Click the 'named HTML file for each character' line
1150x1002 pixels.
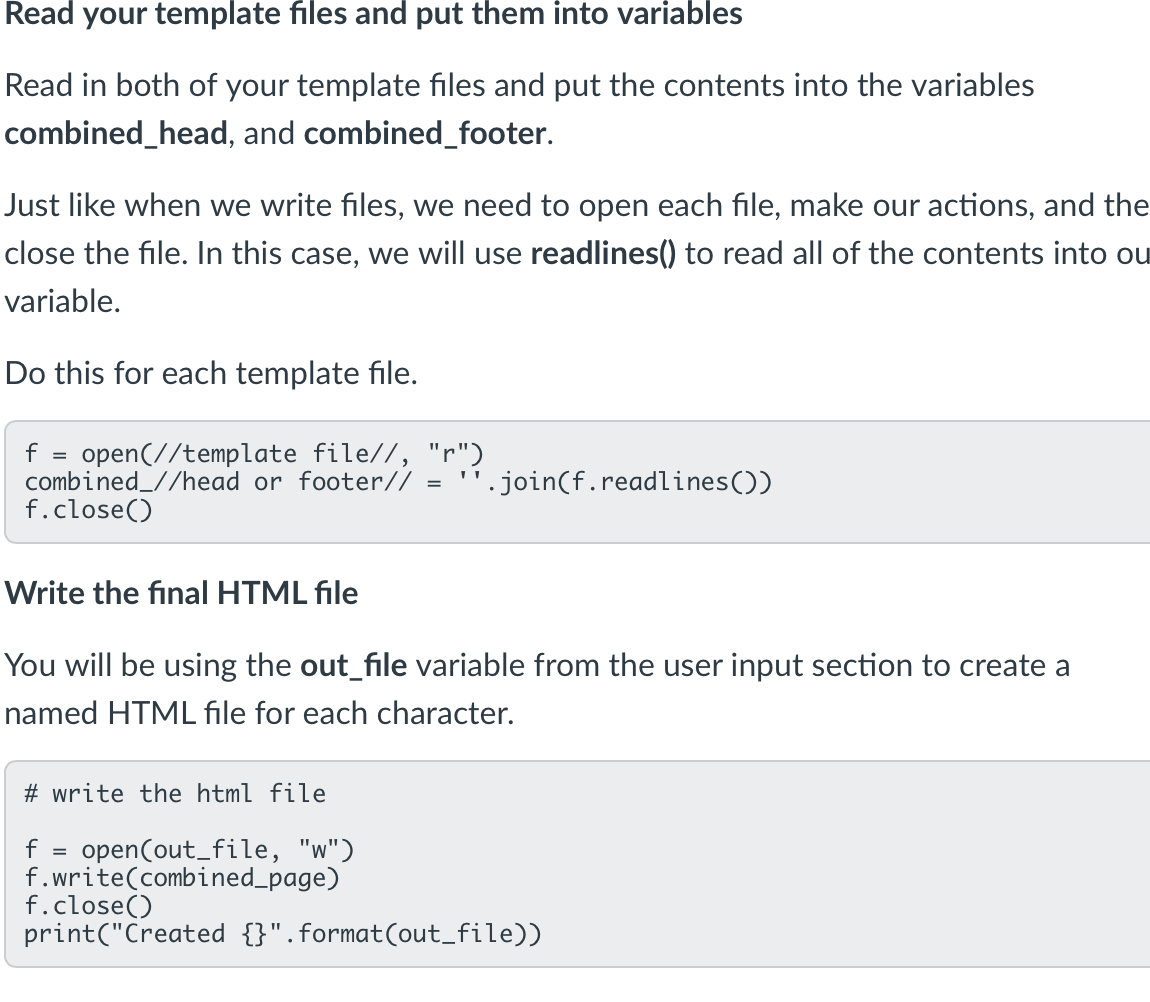(x=259, y=714)
